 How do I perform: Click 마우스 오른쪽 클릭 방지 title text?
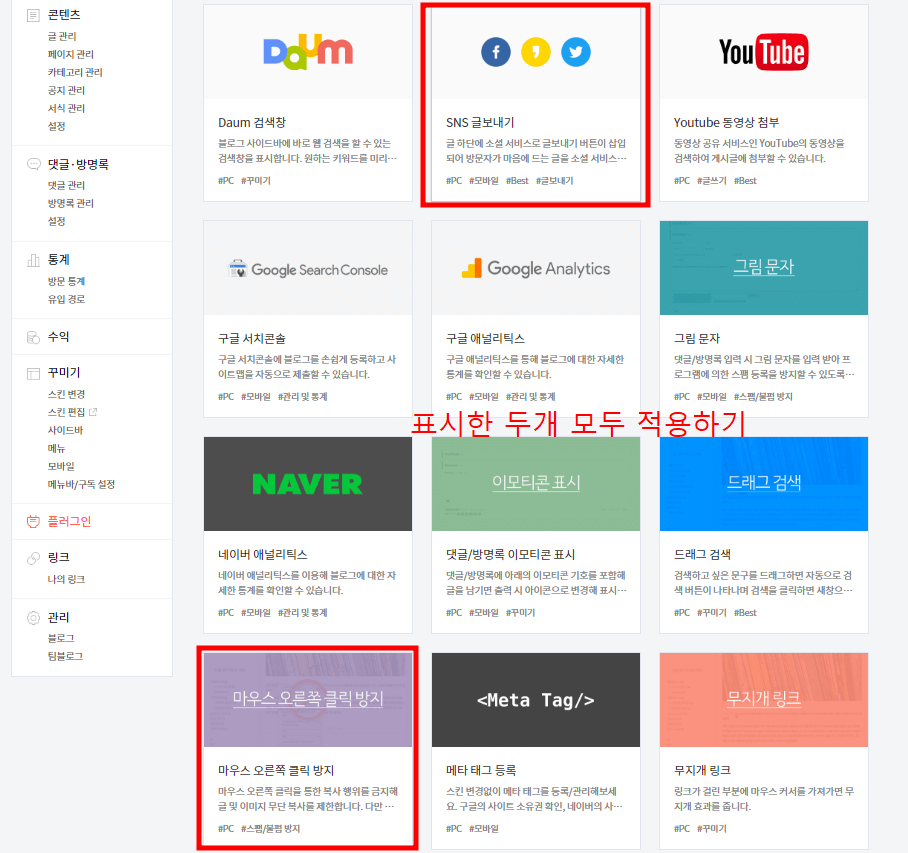click(276, 771)
